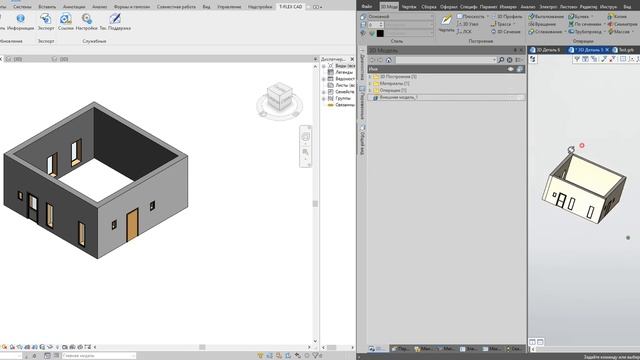Click the Массив operation
Viewport: 640px width, 360px height.
(619, 31)
